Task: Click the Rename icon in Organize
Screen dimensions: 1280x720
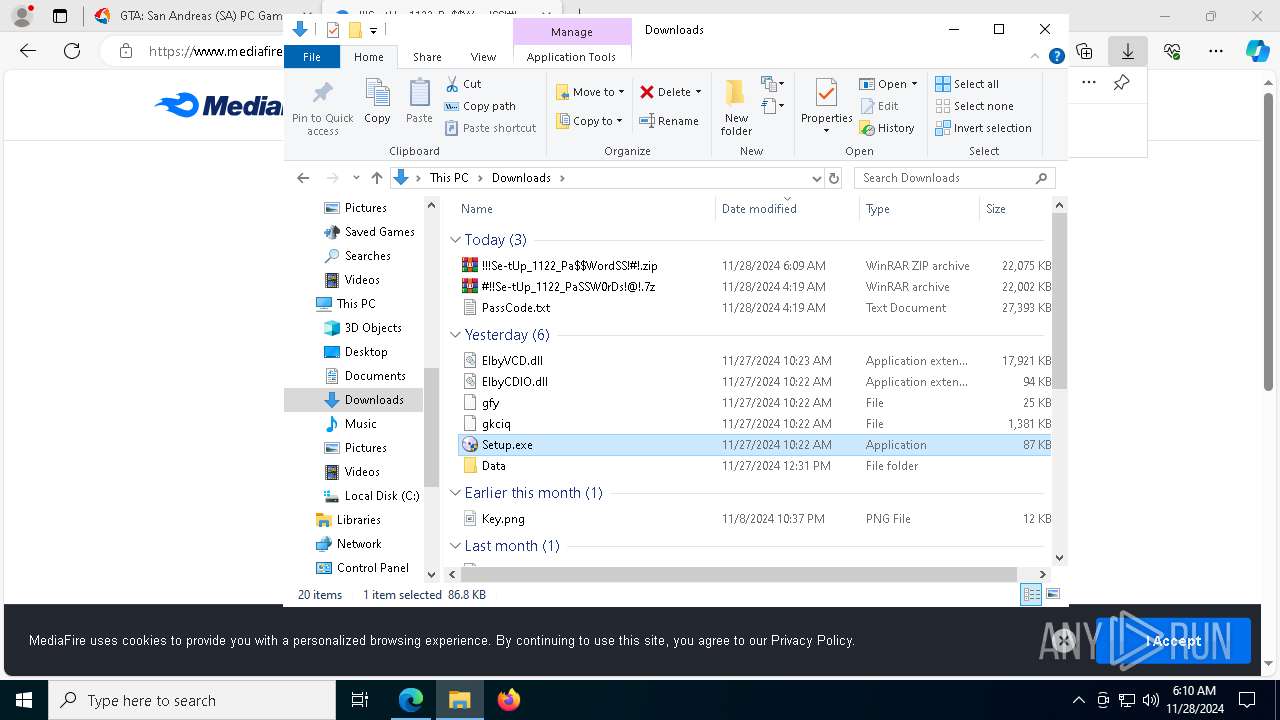Action: click(647, 121)
